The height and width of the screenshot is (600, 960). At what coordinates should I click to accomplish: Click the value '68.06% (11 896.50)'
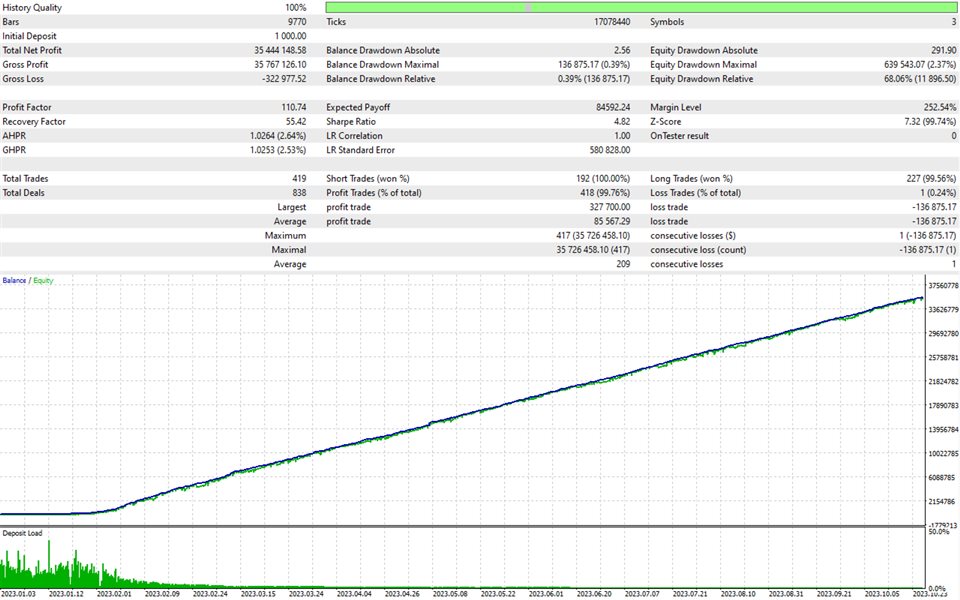[920, 78]
